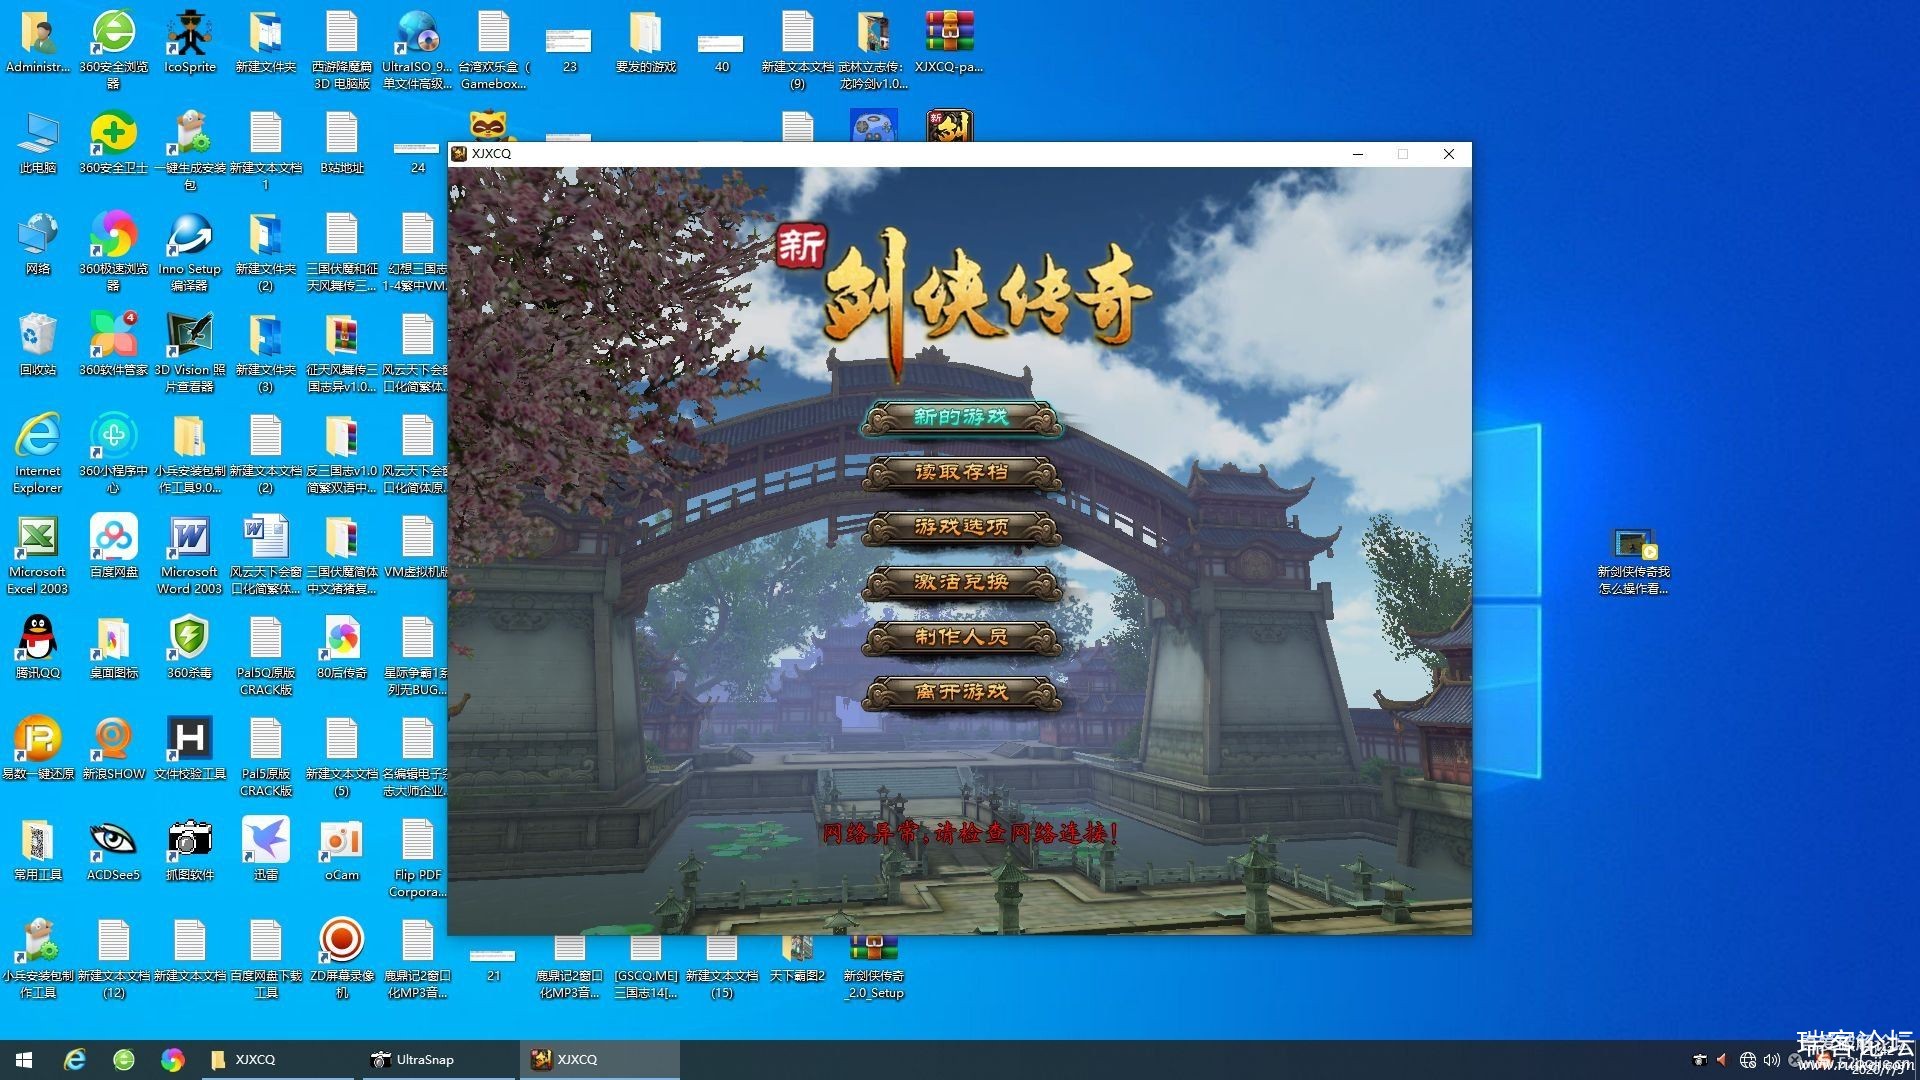The image size is (1920, 1080).
Task: Select the 新剑侠传奇_2.0_Setup icon
Action: coord(873,968)
